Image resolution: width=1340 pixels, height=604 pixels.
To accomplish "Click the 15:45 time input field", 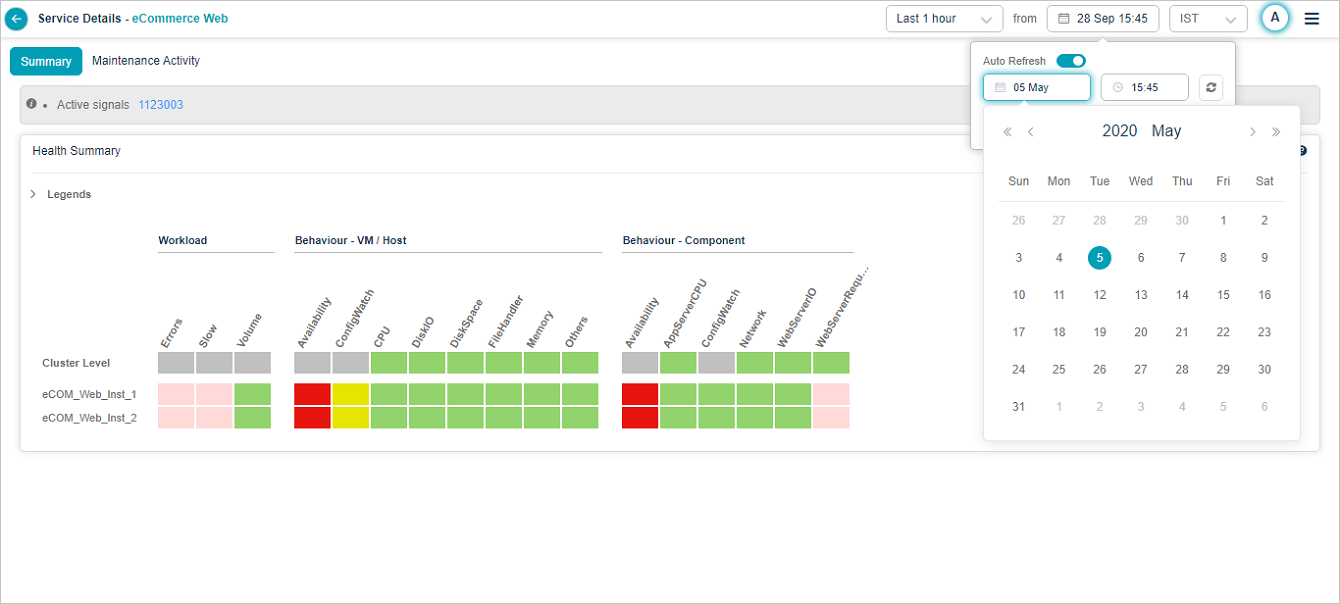I will 1145,88.
